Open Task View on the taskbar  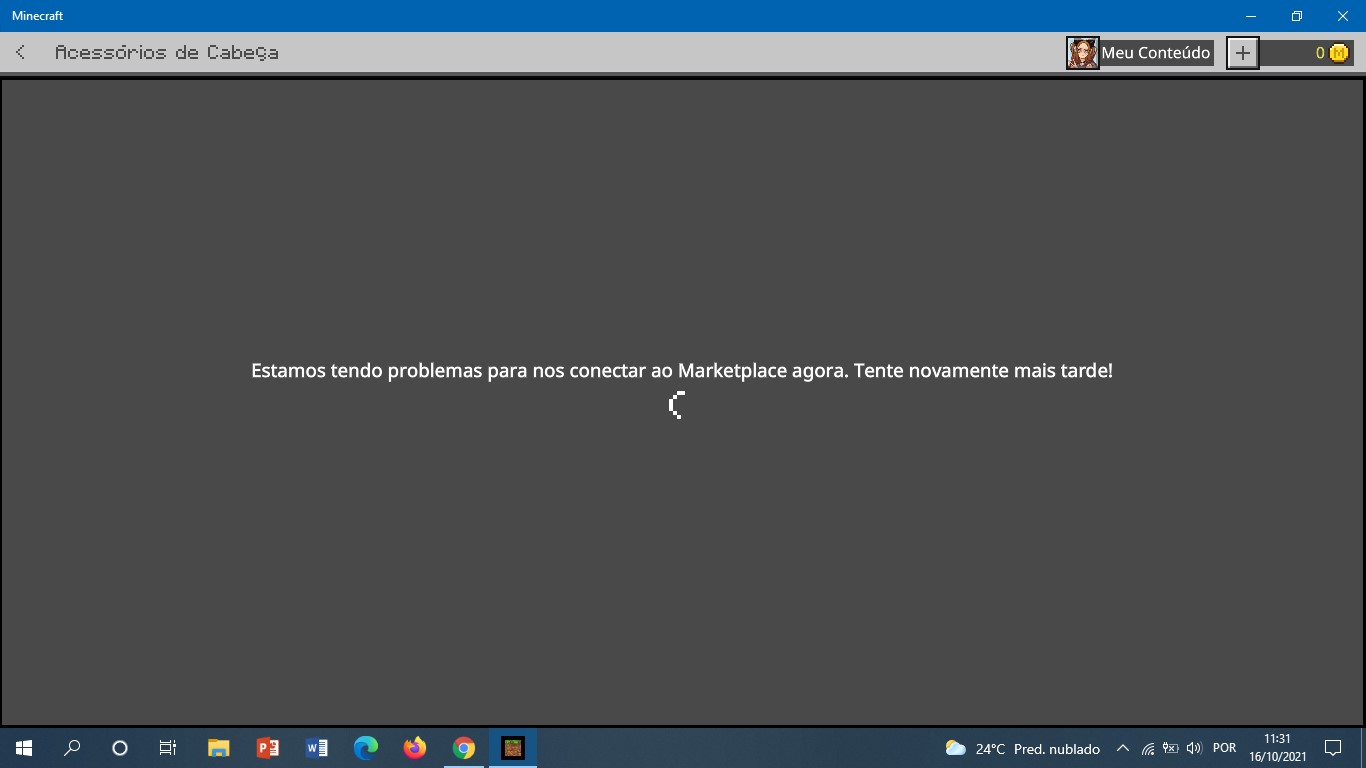tap(168, 748)
